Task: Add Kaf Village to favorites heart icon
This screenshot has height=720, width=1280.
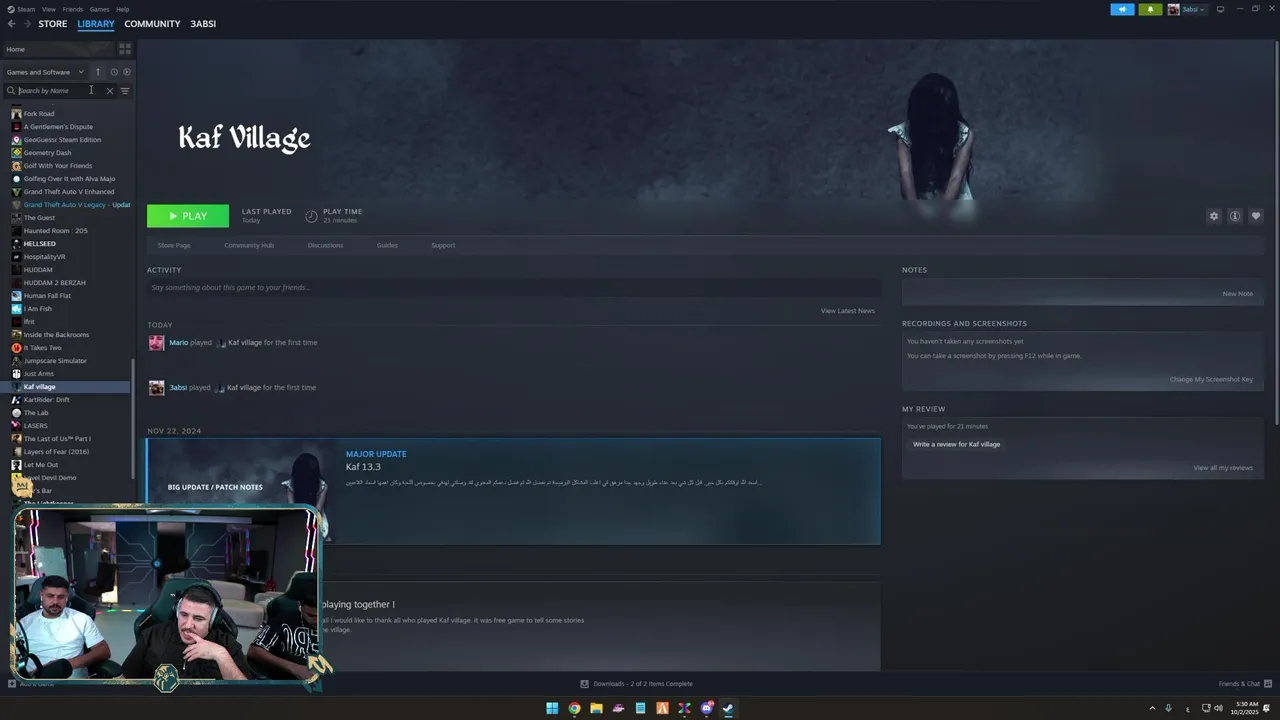Action: tap(1256, 216)
